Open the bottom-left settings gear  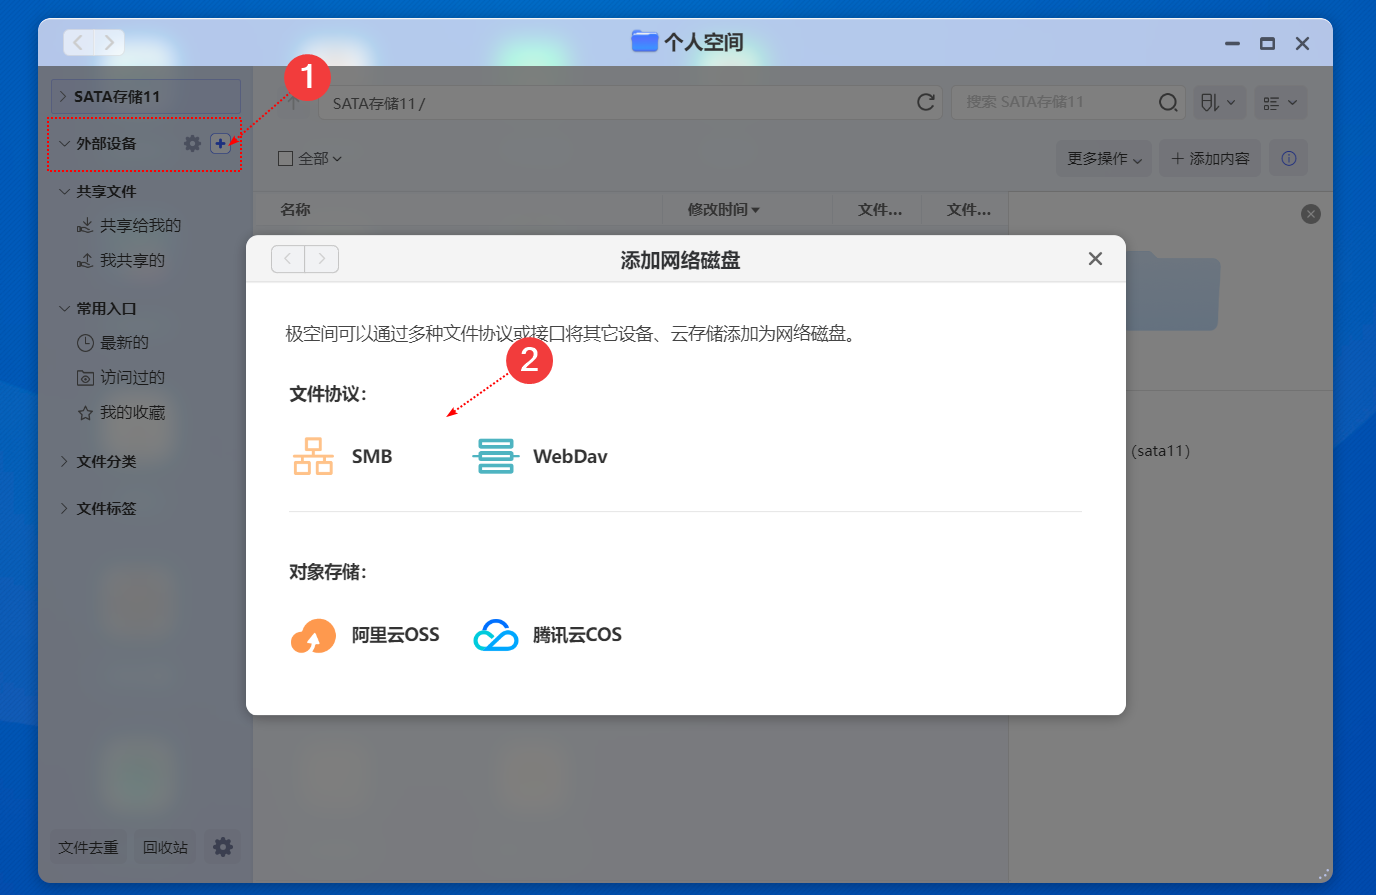coord(222,847)
